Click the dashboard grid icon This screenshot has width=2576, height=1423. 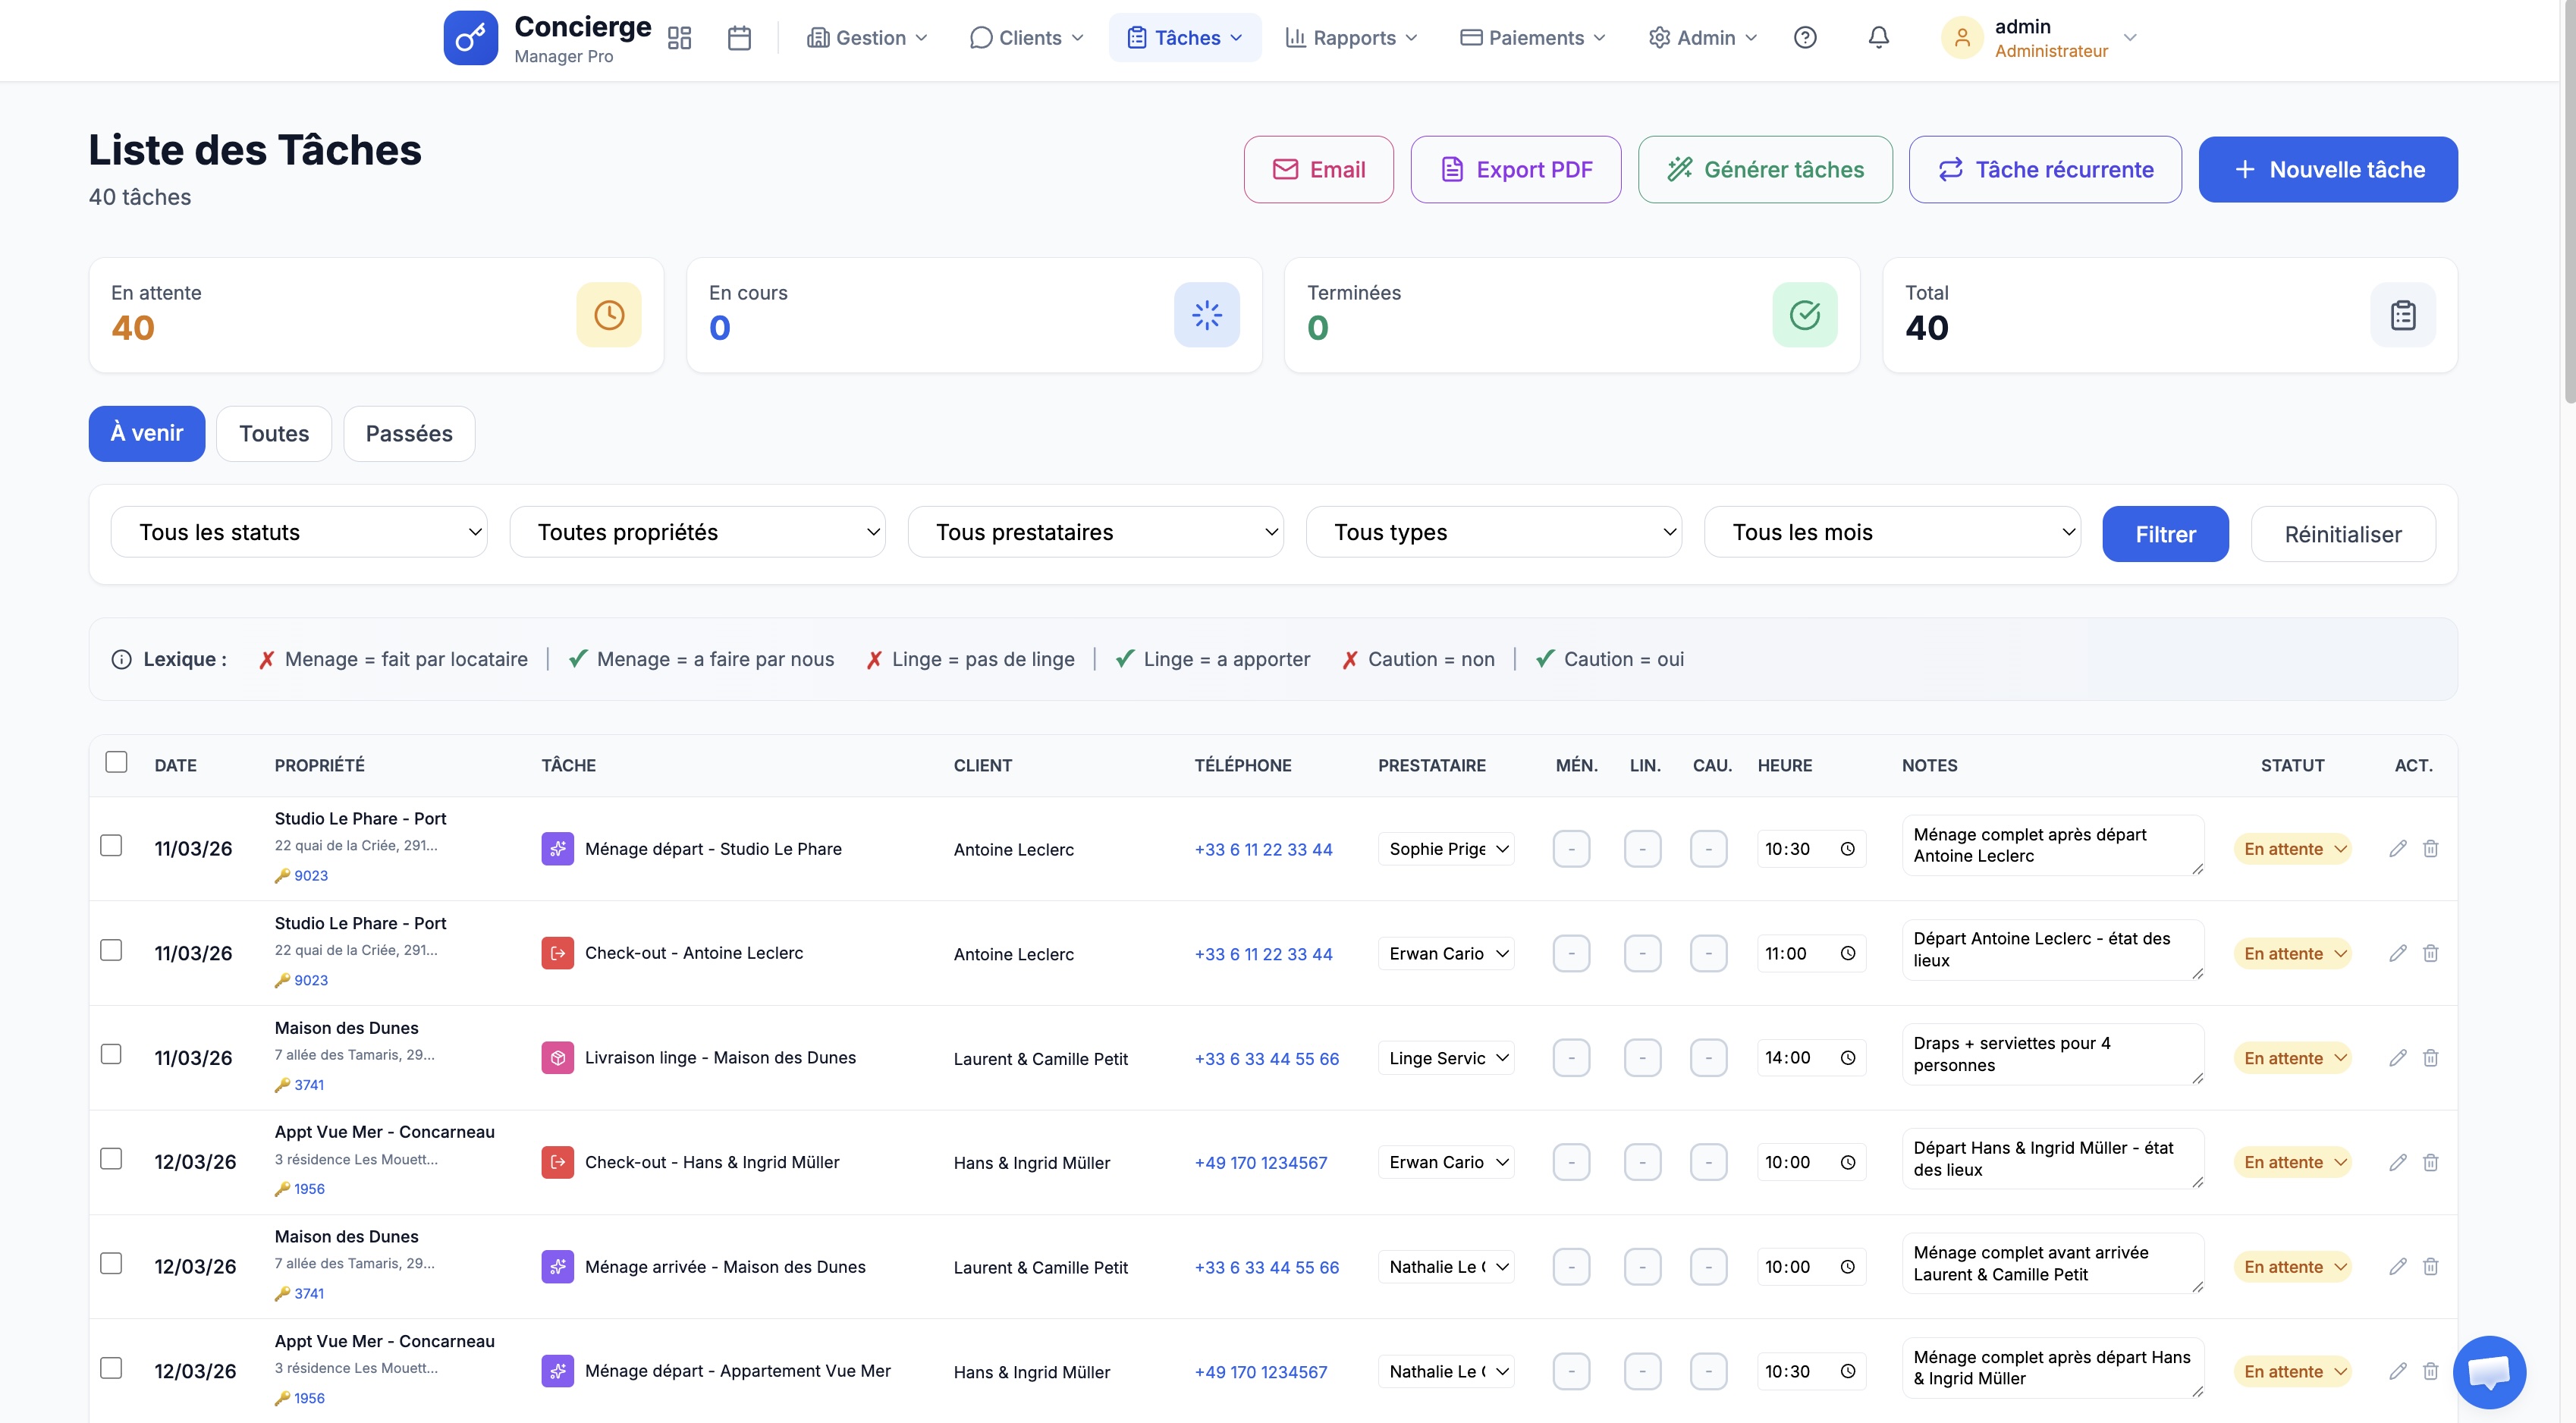pos(680,38)
